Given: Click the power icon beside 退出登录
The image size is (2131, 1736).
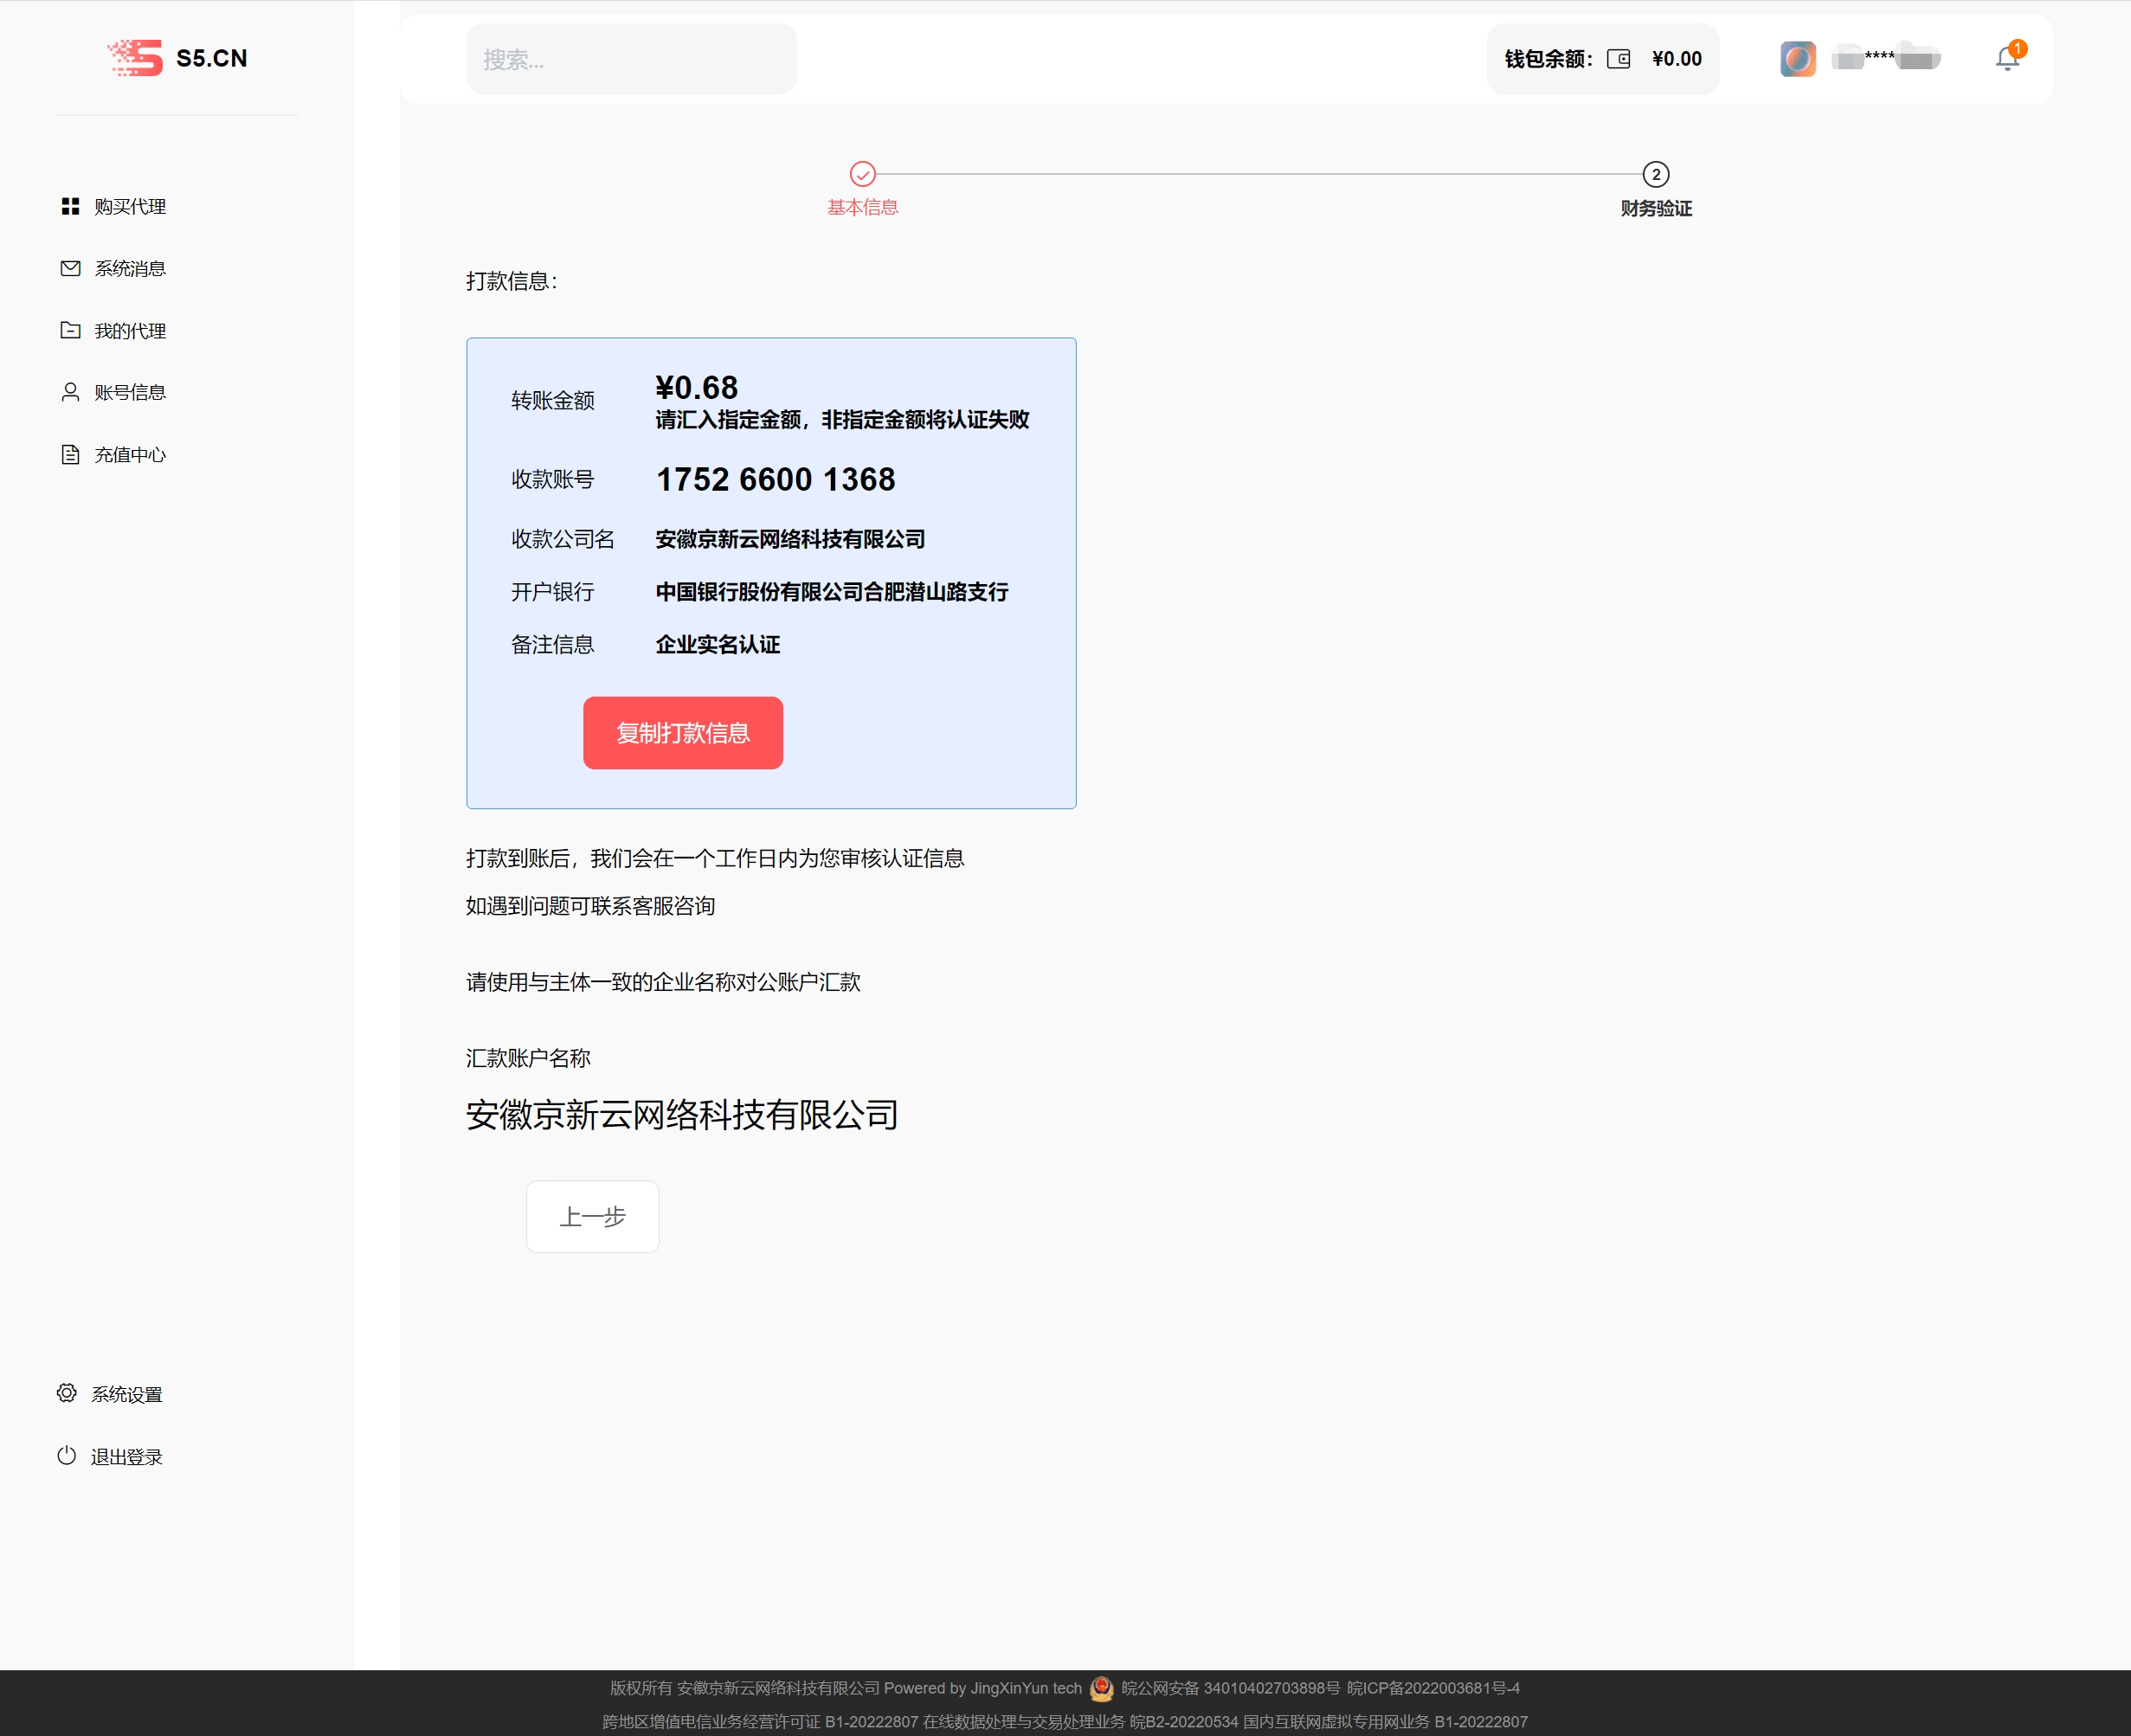Looking at the screenshot, I should tap(67, 1456).
